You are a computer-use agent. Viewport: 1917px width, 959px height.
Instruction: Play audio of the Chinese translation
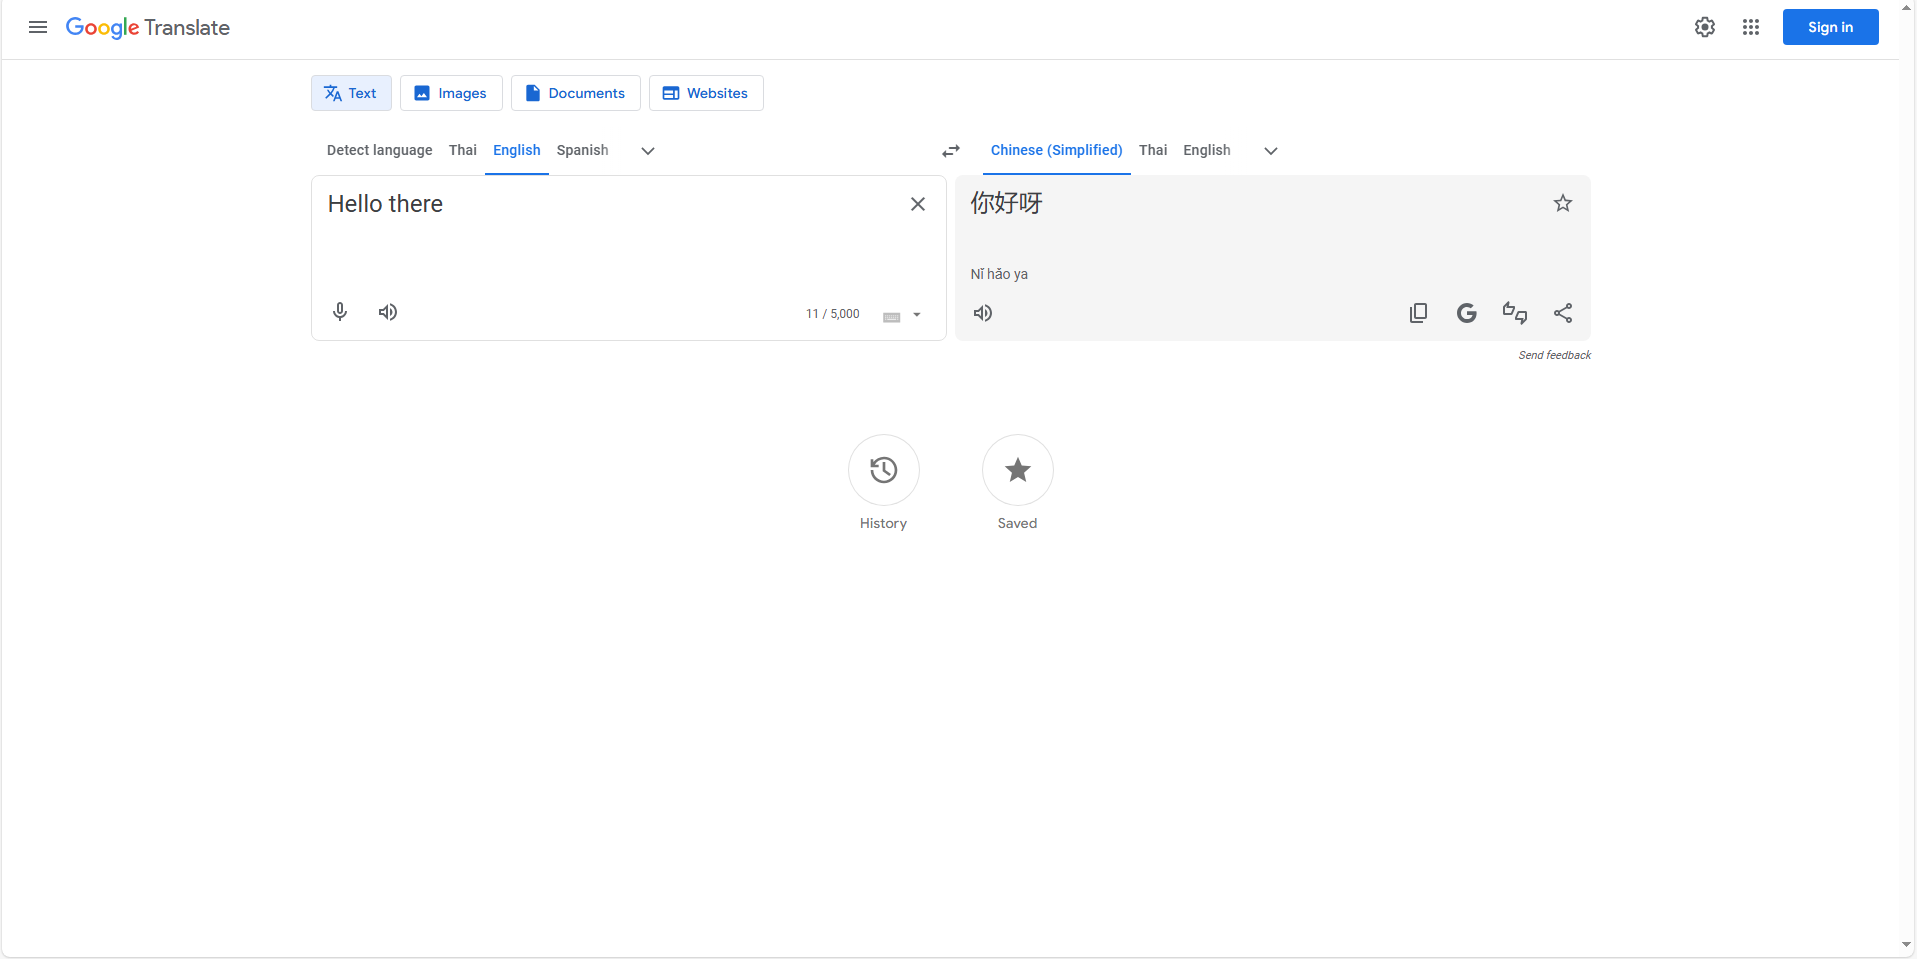(x=982, y=313)
